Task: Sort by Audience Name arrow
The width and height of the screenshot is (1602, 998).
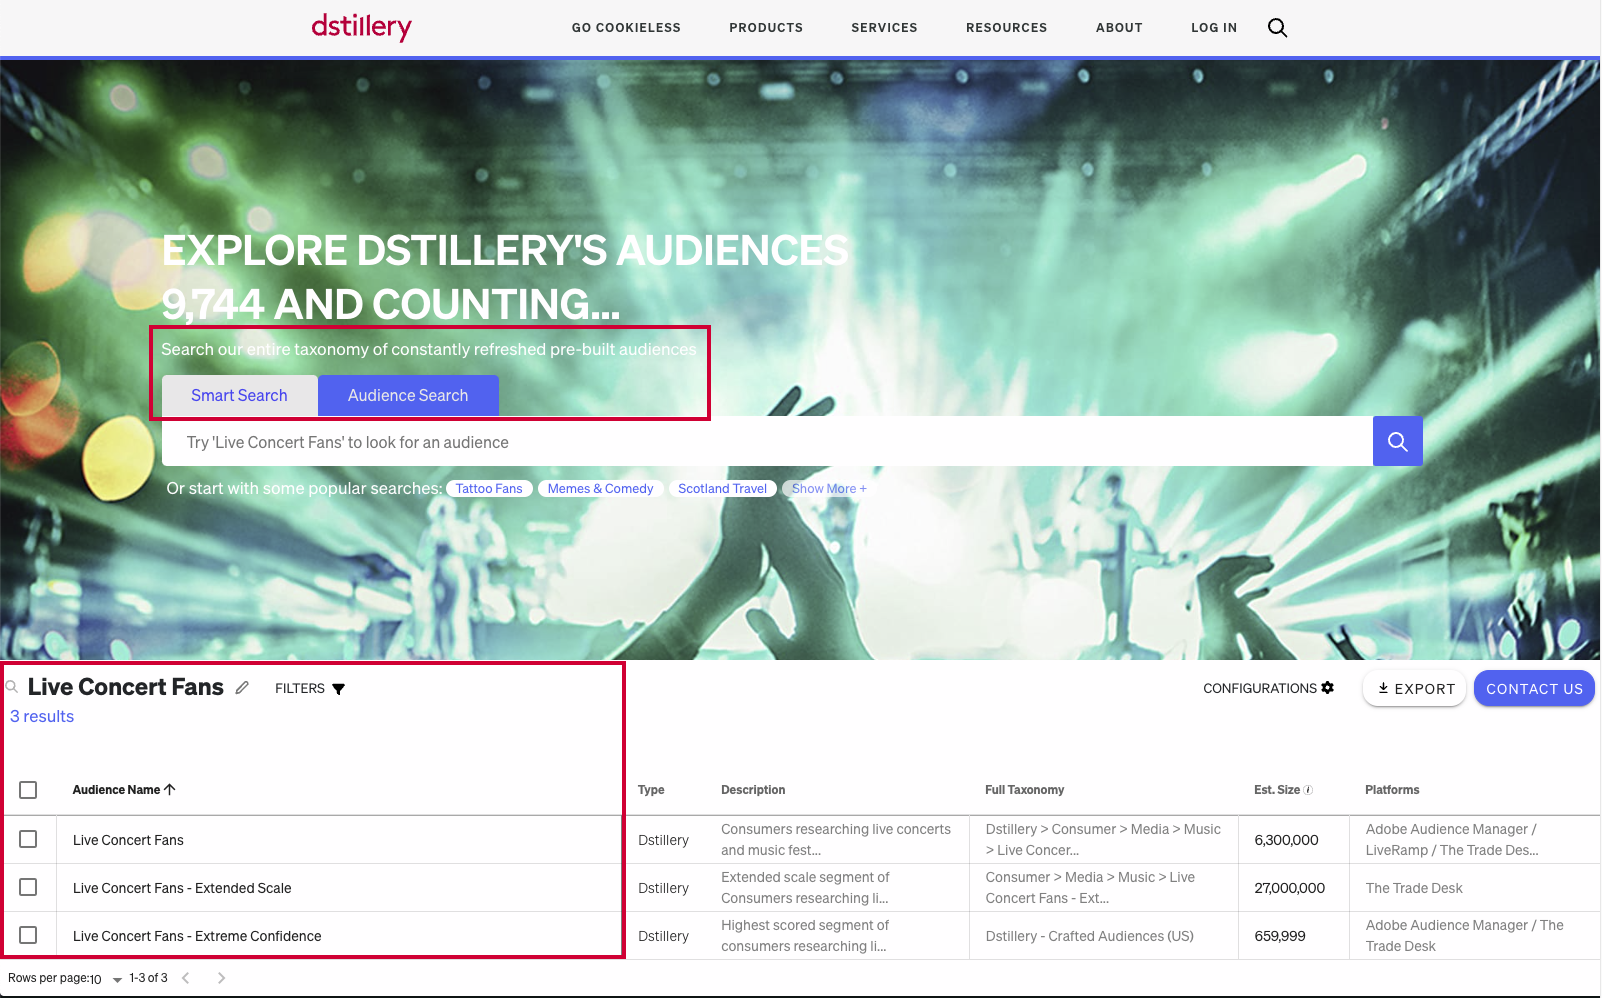Action: pyautogui.click(x=170, y=789)
